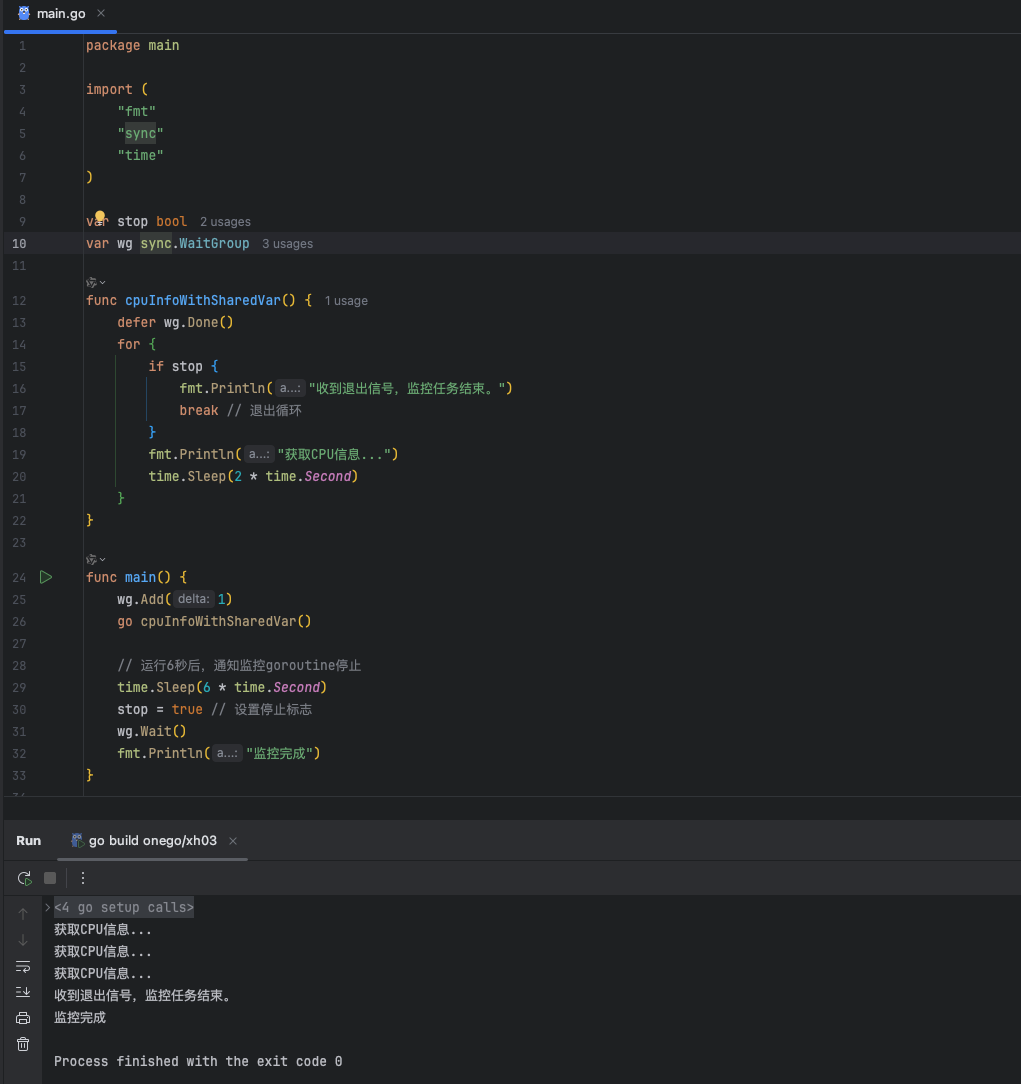The image size is (1021, 1084).
Task: Click cpuInfoWithSharedVar in the function declaration
Action: click(203, 301)
